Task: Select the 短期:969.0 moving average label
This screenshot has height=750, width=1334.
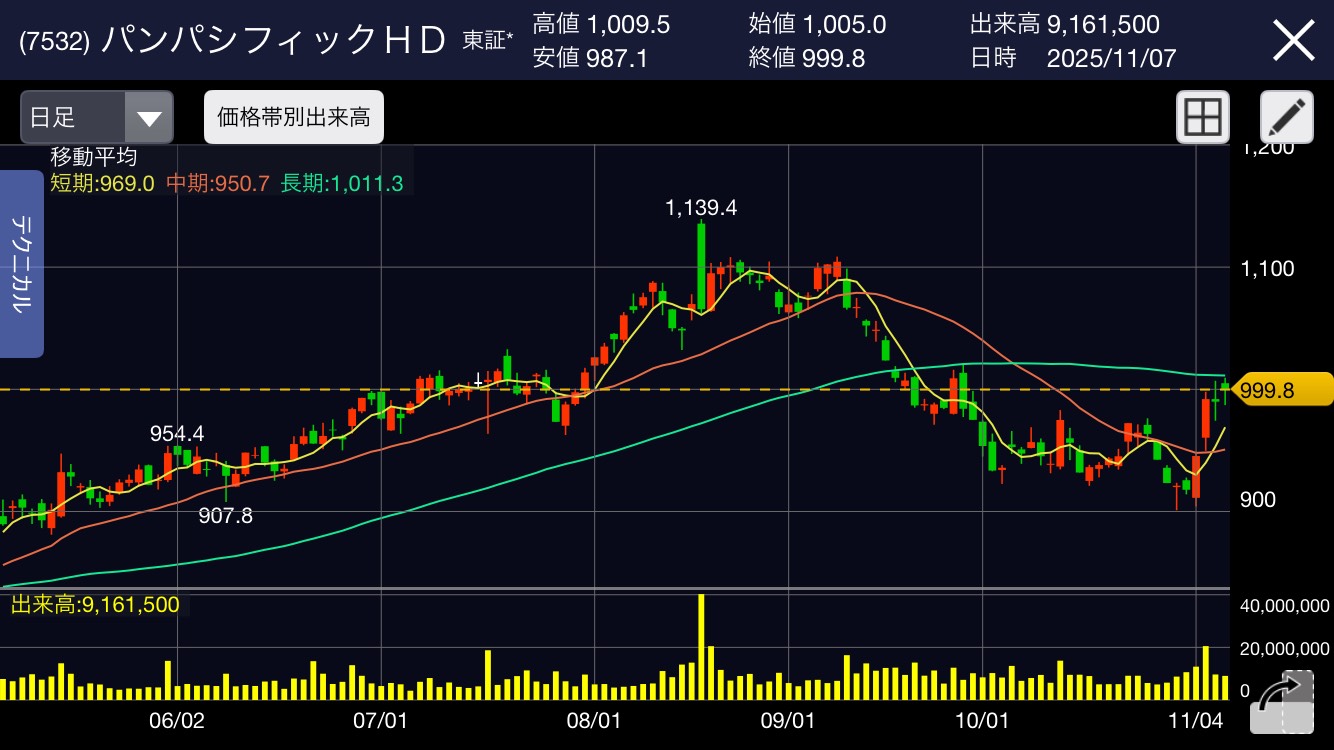Action: coord(102,183)
